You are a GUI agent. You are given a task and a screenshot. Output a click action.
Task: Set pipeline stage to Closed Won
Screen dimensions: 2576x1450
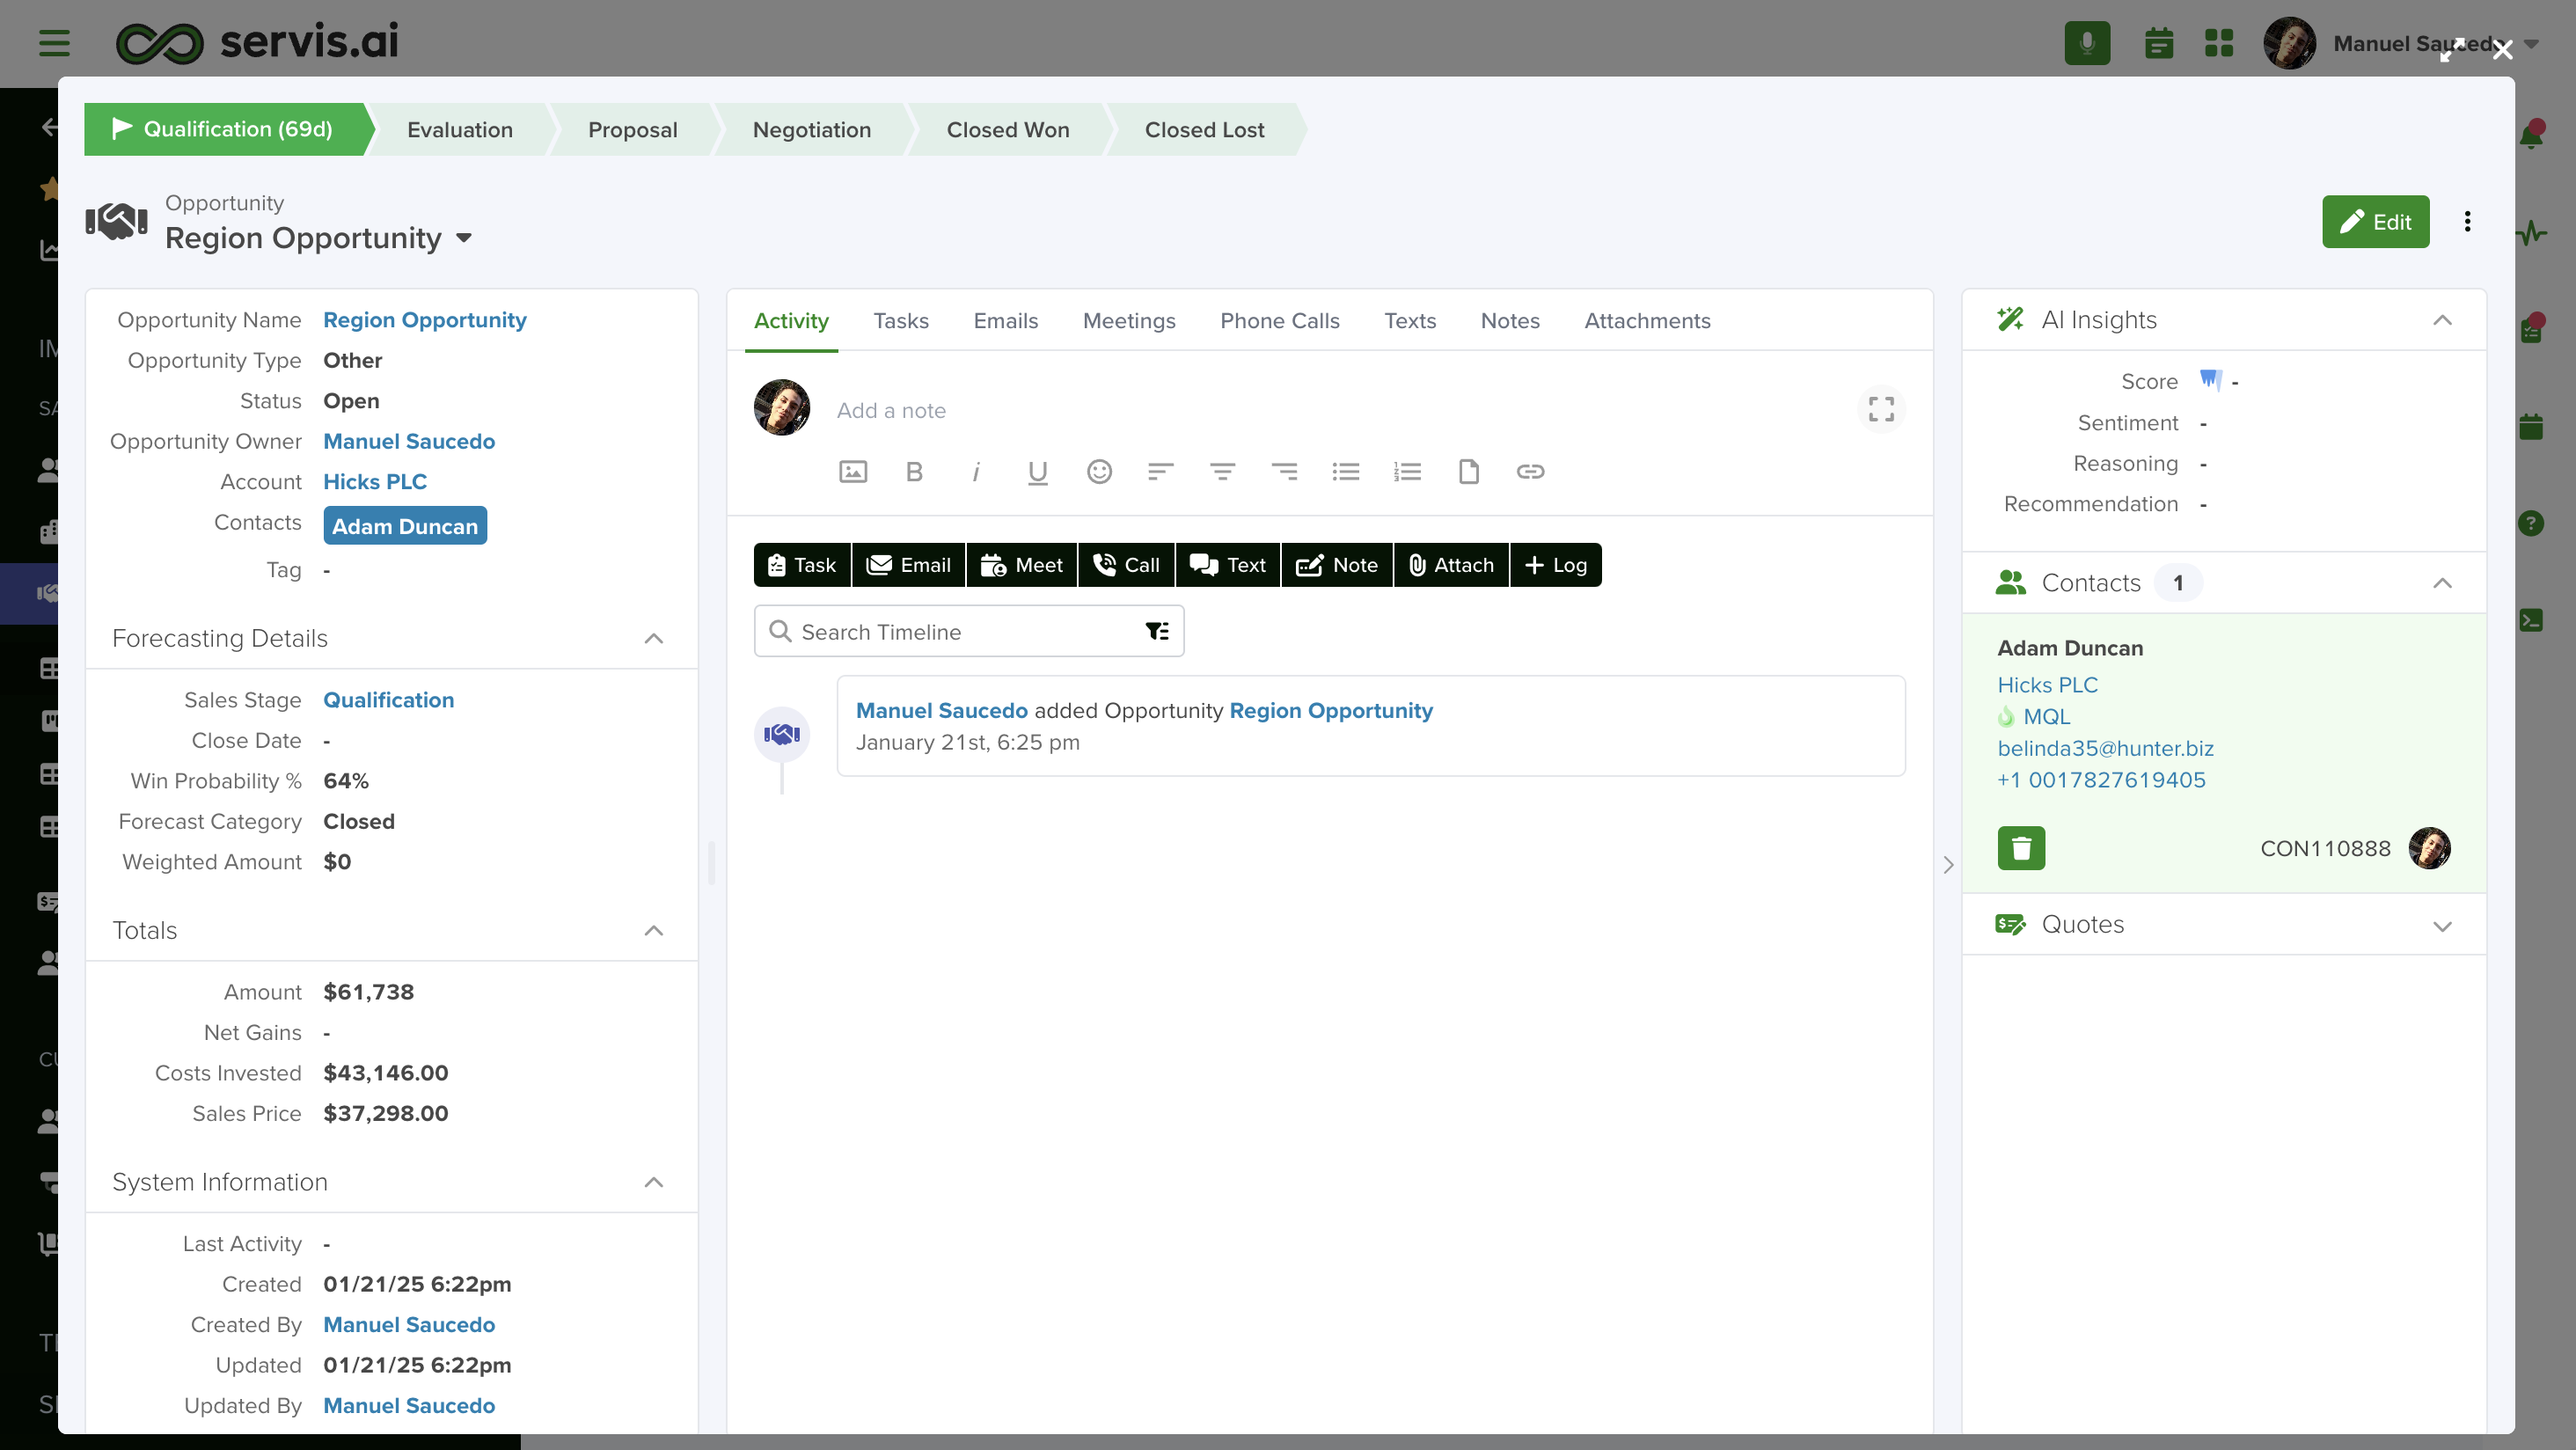click(1007, 130)
